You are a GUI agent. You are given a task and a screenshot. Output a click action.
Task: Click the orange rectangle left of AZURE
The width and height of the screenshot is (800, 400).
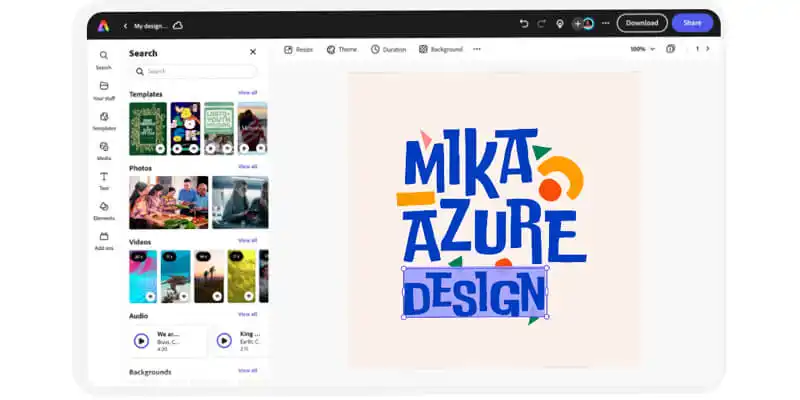click(x=415, y=199)
